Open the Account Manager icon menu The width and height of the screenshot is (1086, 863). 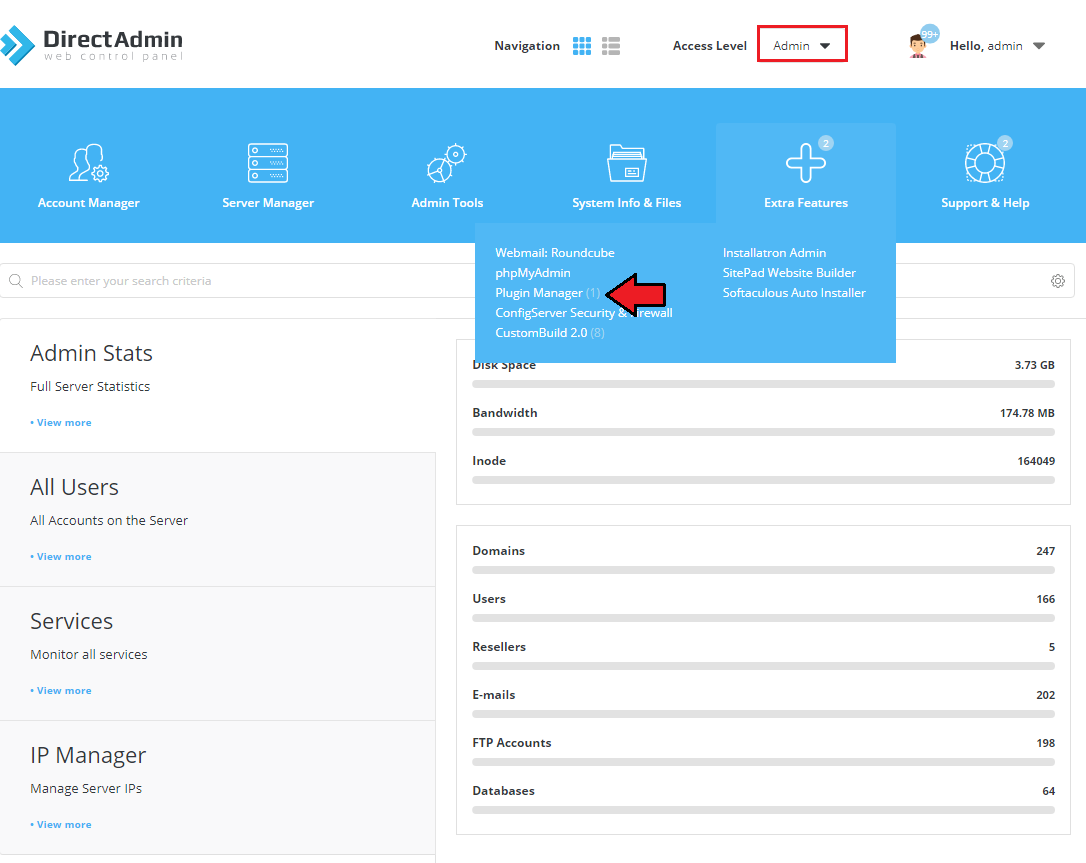(x=89, y=163)
